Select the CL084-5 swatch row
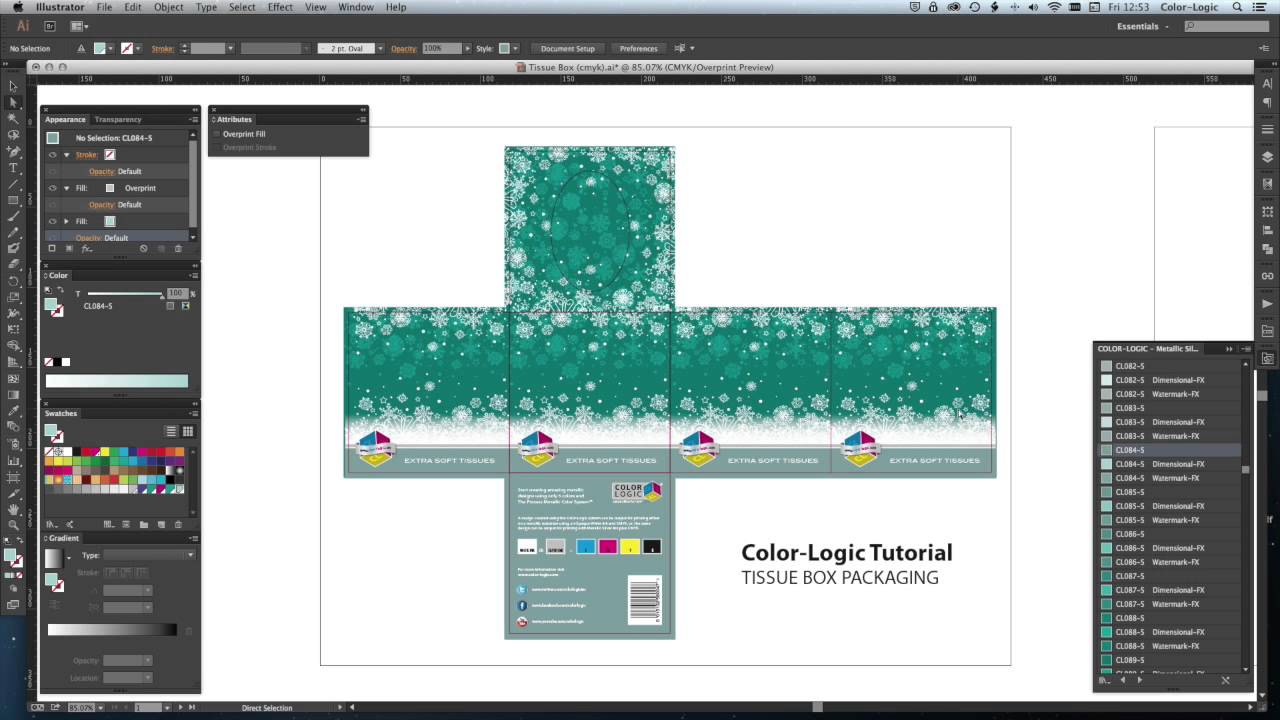1280x720 pixels. (1170, 450)
